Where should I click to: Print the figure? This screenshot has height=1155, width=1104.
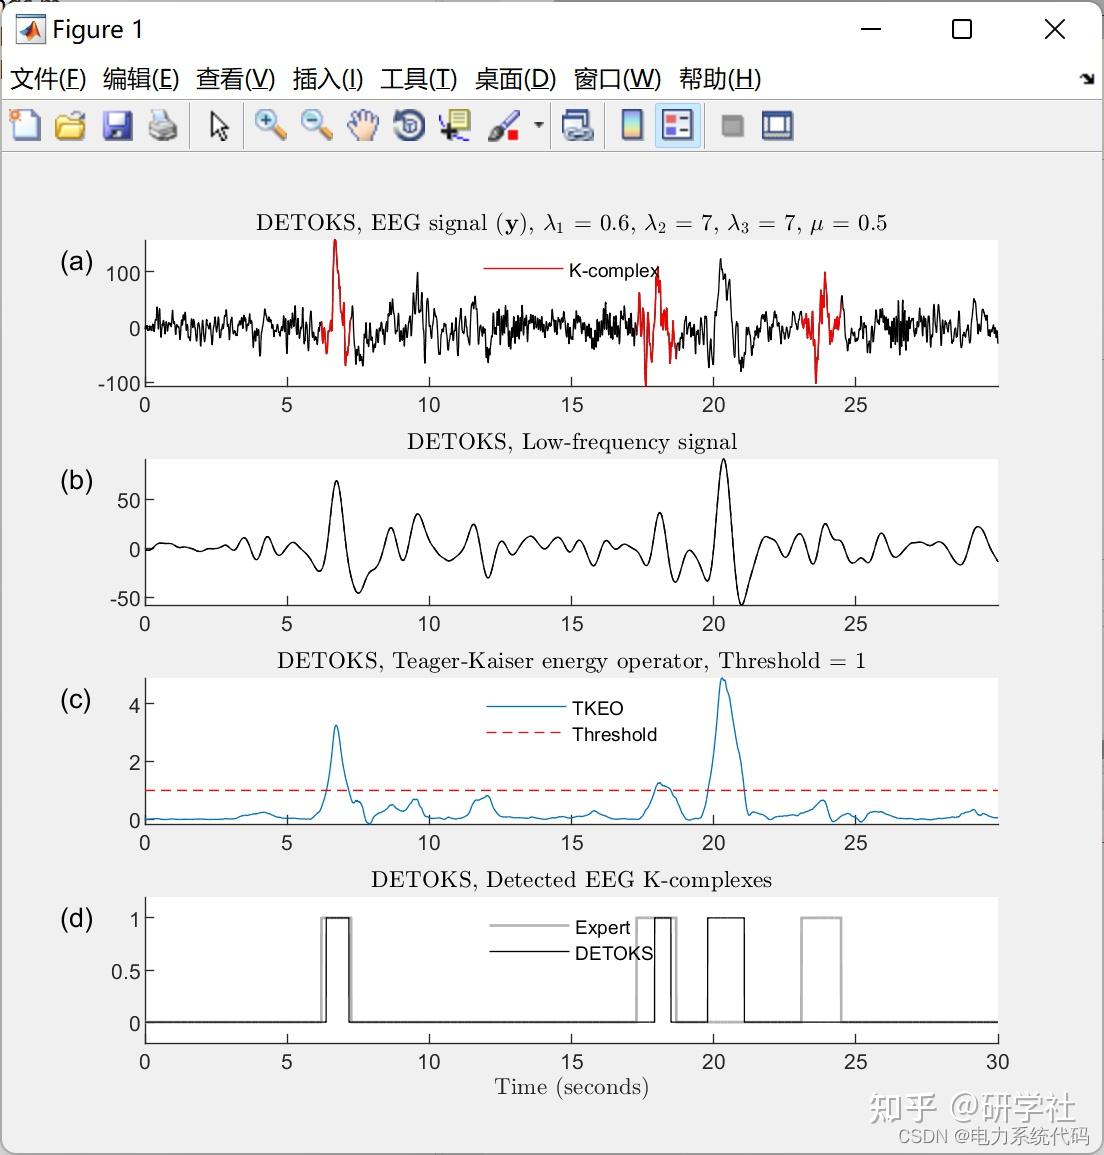[163, 125]
